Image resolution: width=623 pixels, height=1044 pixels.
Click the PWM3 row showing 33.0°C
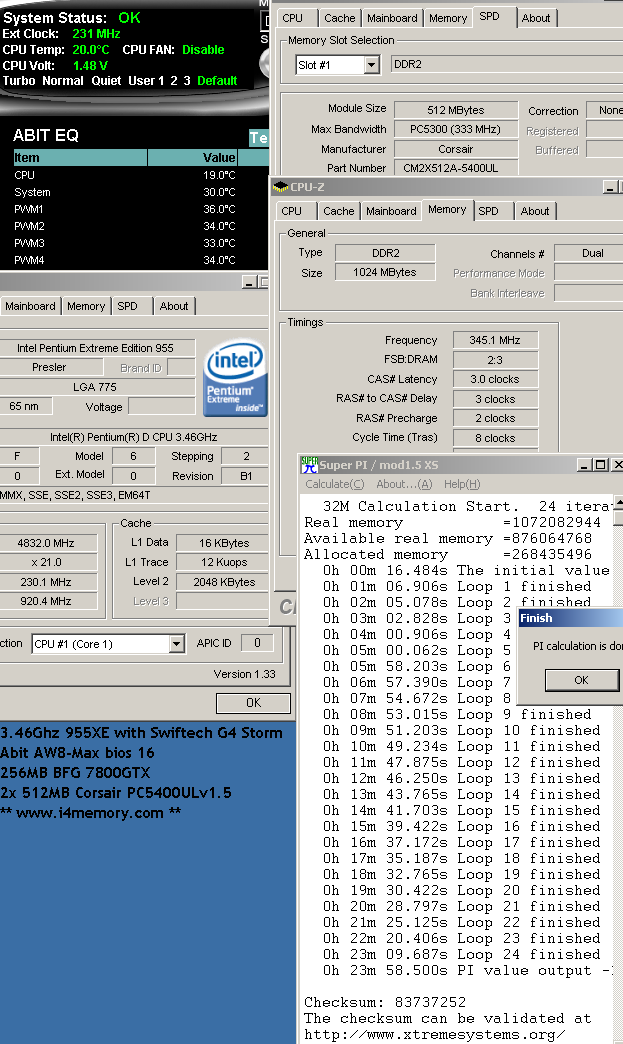(124, 243)
